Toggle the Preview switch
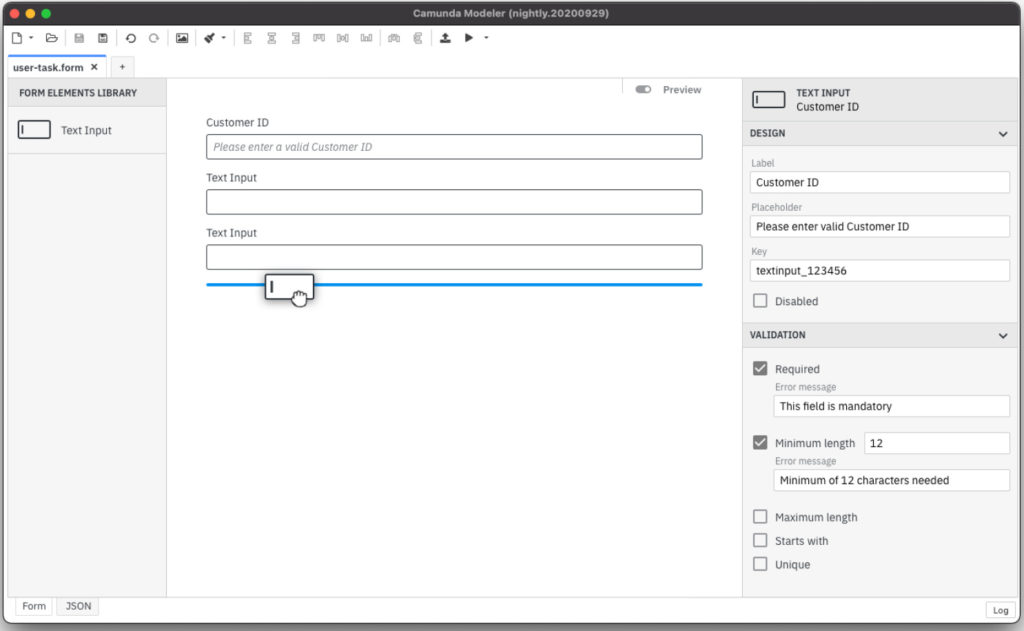 [x=643, y=89]
